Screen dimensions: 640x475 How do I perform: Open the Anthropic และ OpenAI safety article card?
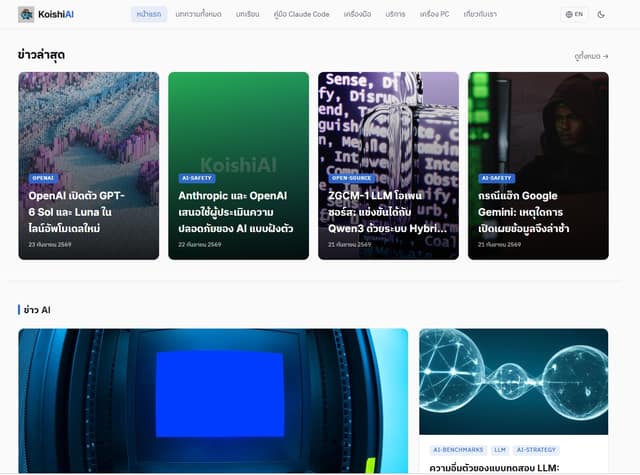(238, 166)
